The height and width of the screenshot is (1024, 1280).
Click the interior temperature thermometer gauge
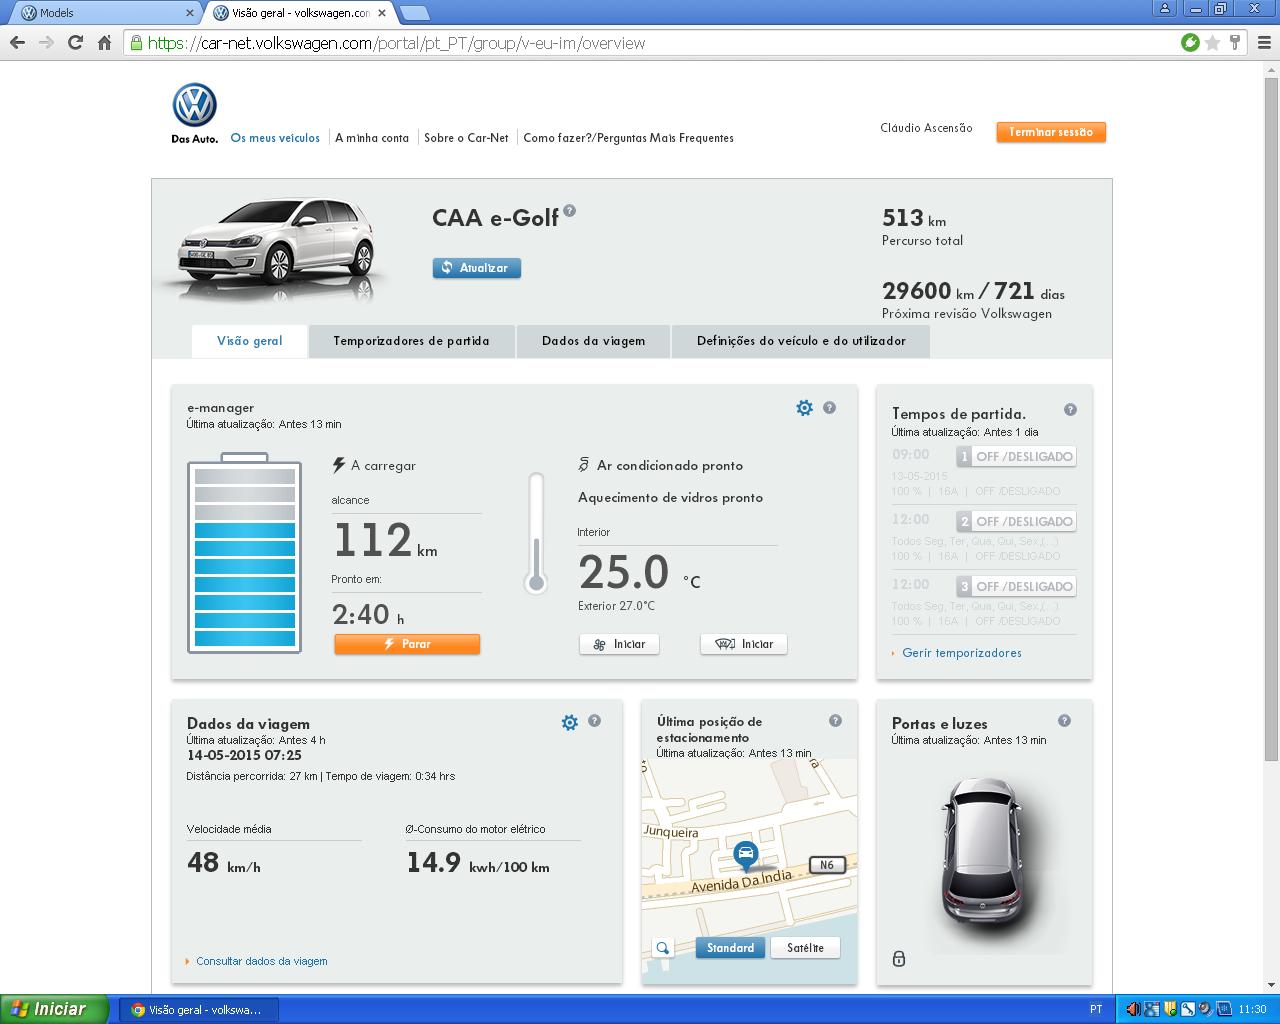[536, 533]
